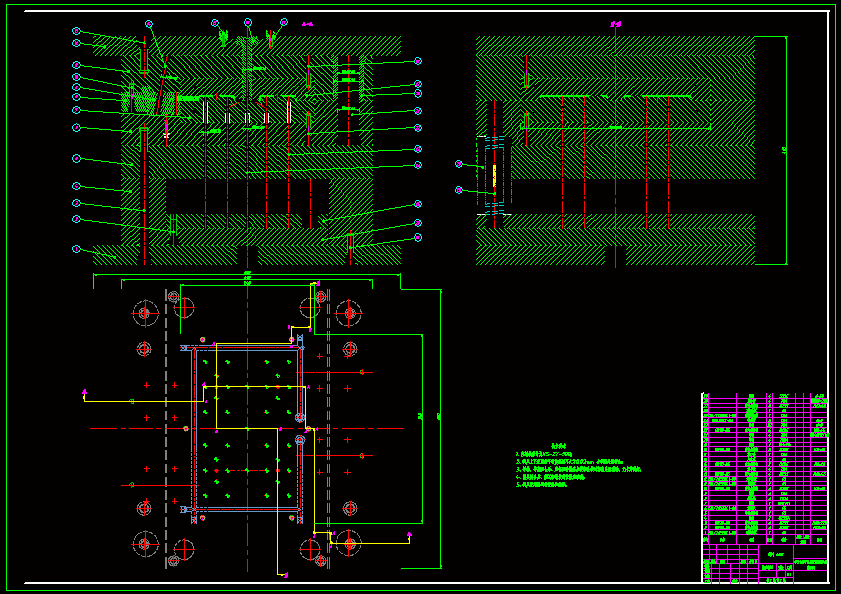Select the parts list table header row

(765, 540)
